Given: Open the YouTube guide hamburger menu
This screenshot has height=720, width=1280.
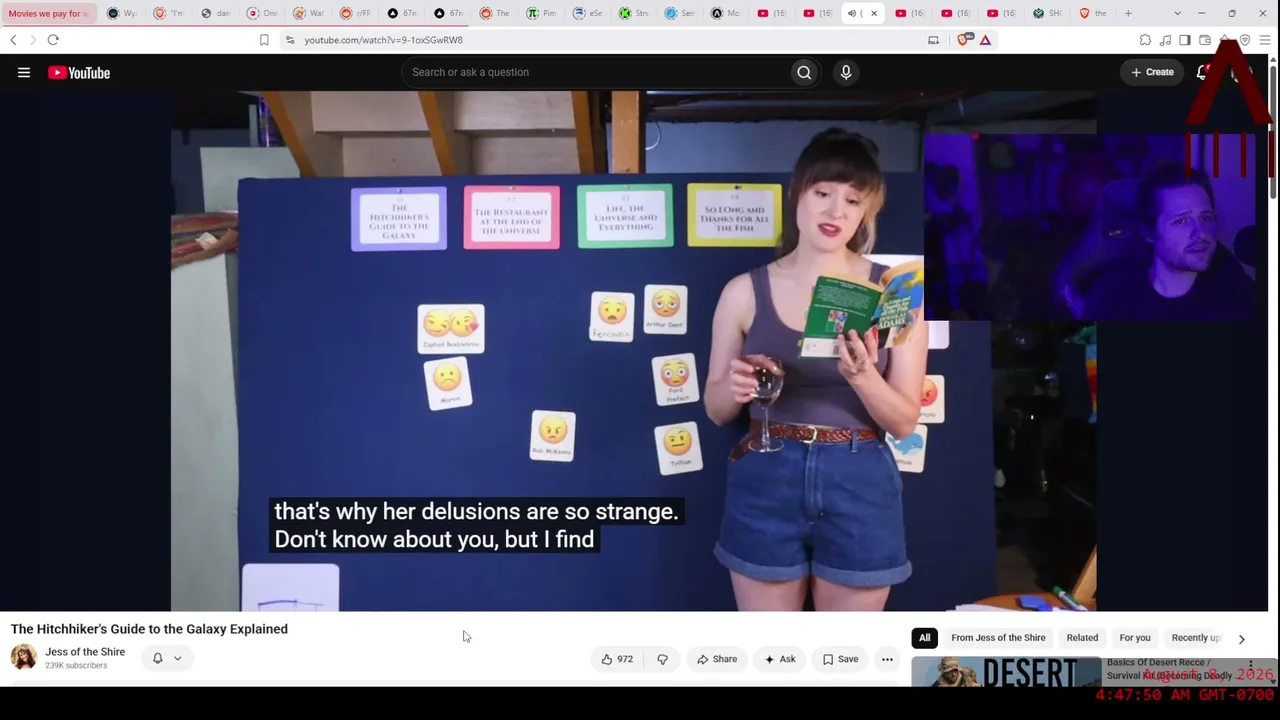Looking at the screenshot, I should (24, 72).
